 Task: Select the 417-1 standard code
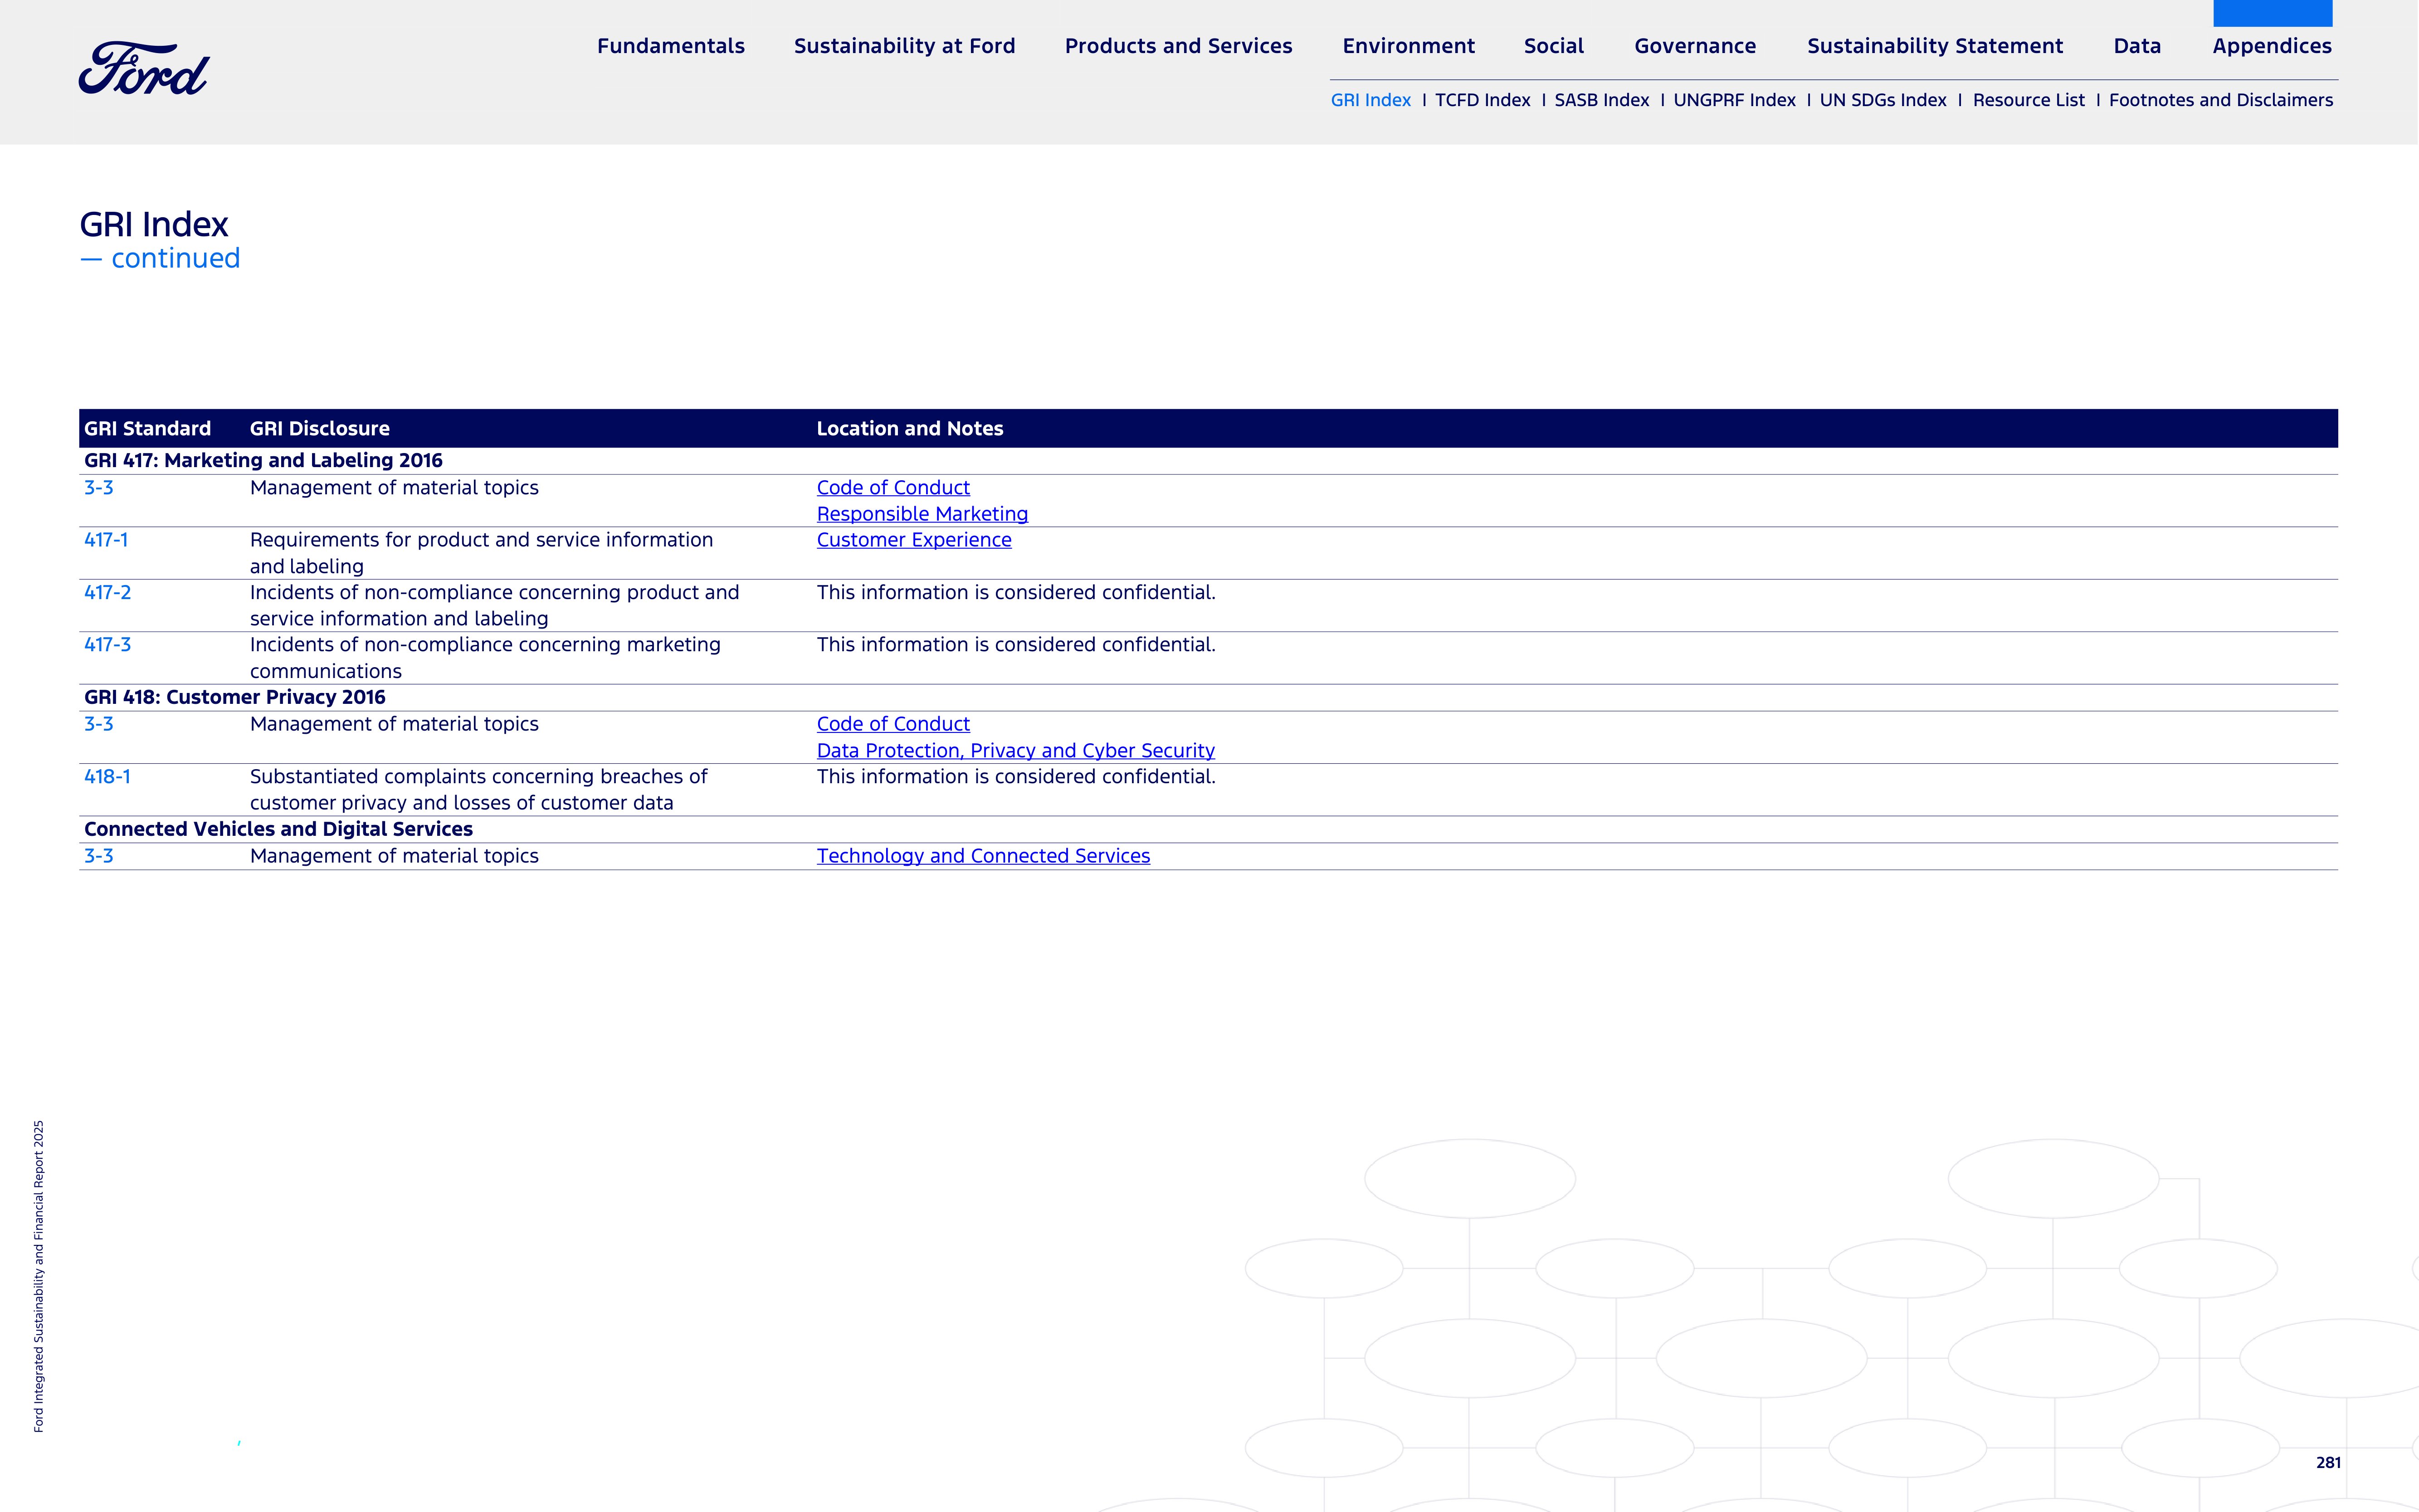(x=106, y=540)
